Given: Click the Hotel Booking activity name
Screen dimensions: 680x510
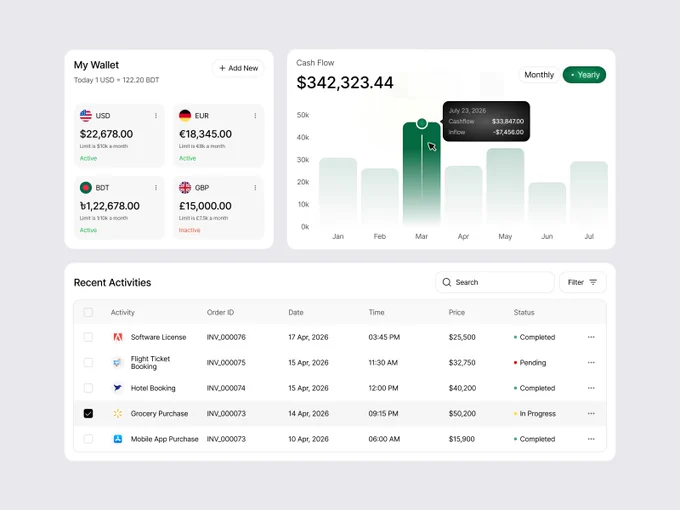Looking at the screenshot, I should coord(153,388).
